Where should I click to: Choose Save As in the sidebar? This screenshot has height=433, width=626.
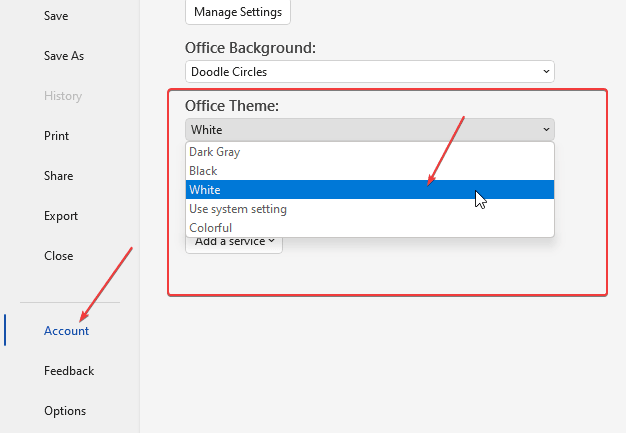coord(64,56)
